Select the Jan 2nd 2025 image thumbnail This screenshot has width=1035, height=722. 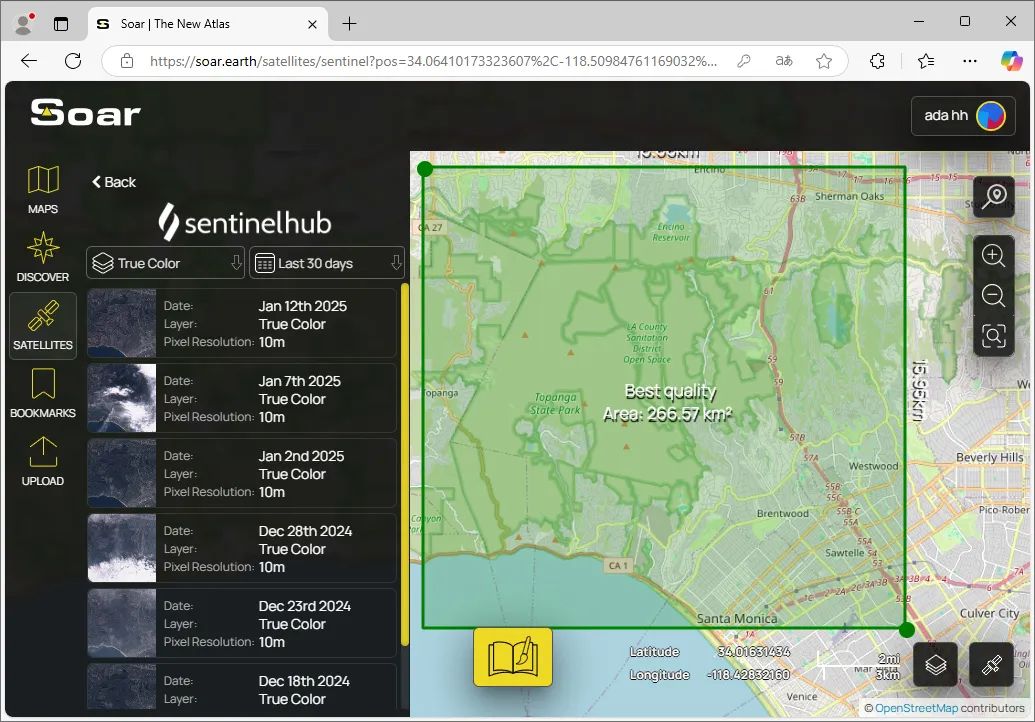pos(122,473)
